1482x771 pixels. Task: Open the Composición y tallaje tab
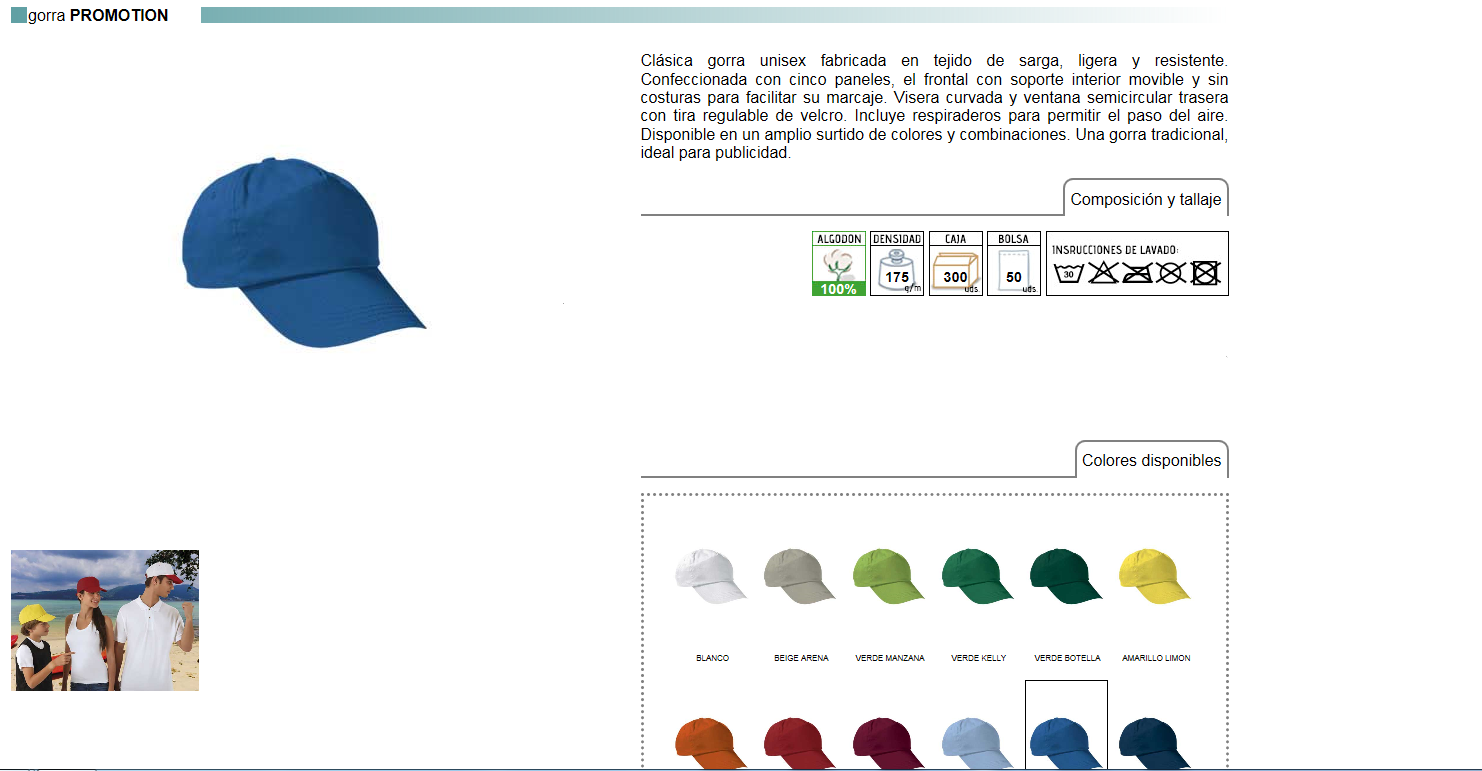1145,199
